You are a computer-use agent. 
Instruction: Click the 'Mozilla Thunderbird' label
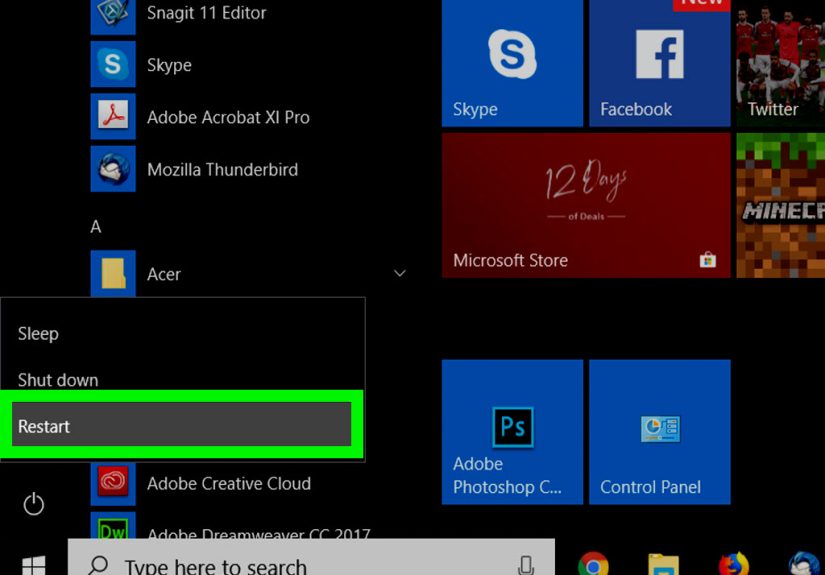click(x=223, y=169)
